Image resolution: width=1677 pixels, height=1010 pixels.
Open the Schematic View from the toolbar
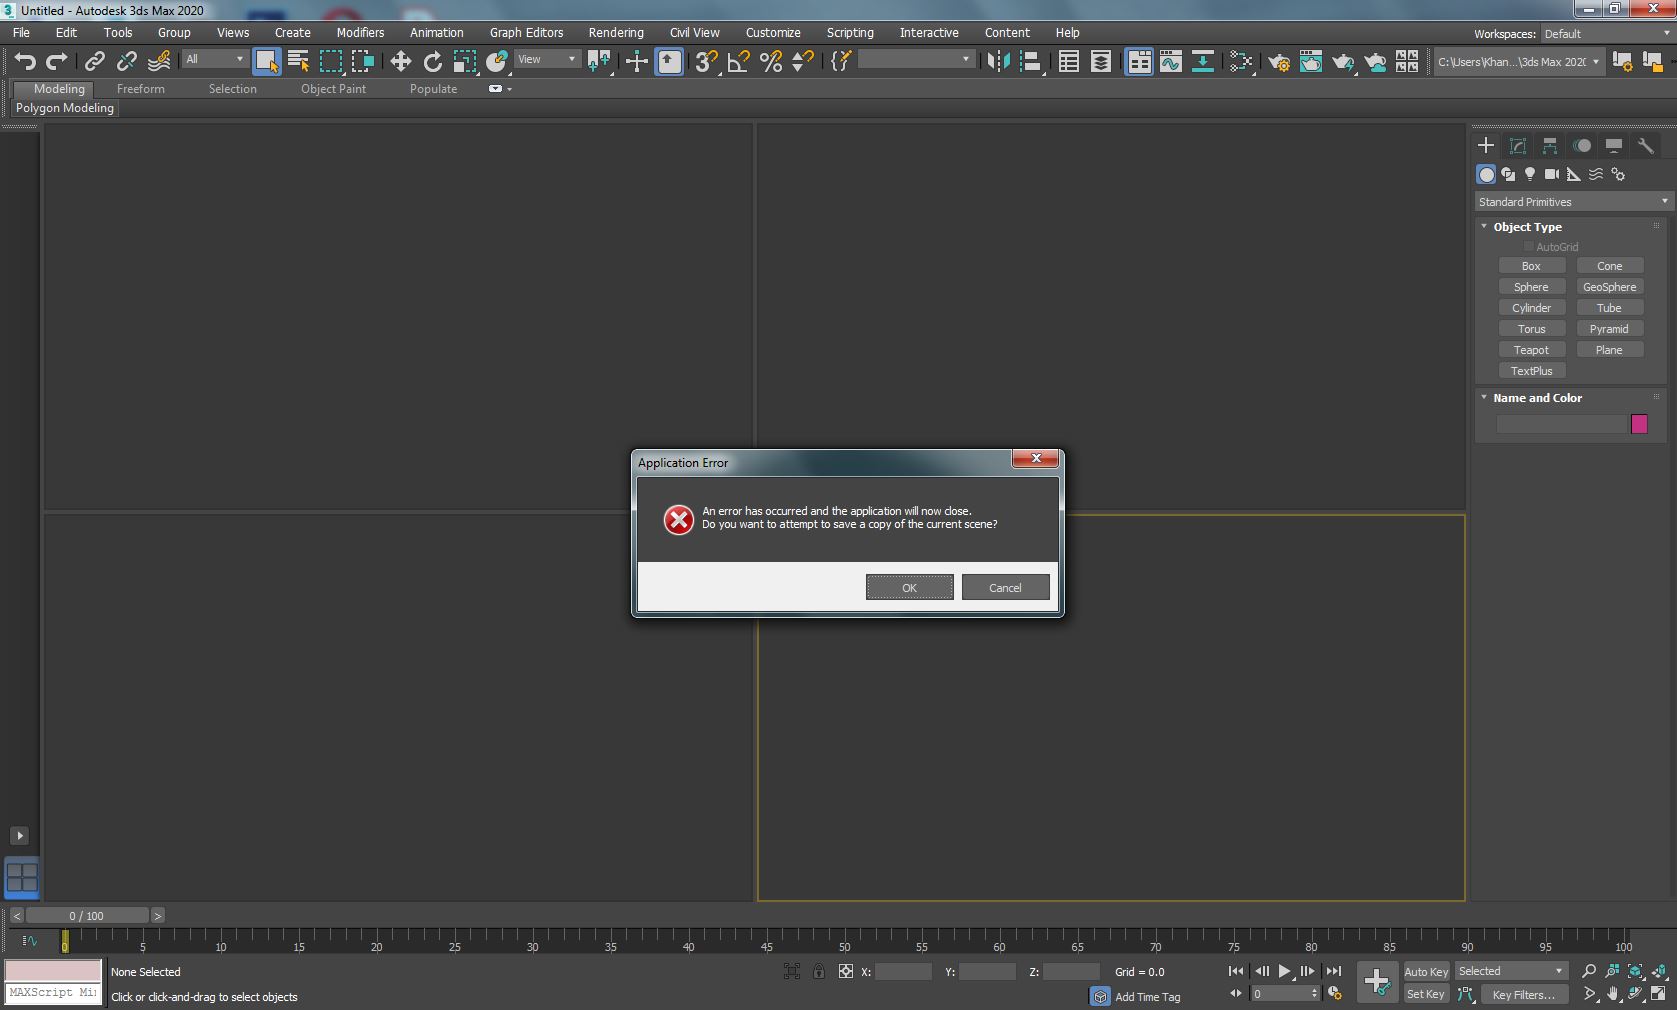tap(1203, 61)
